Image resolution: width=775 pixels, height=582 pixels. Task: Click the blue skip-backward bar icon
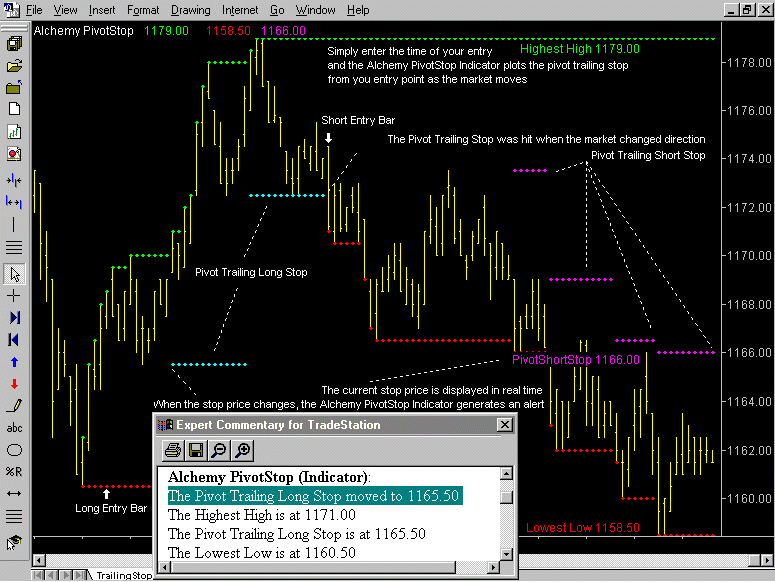click(14, 340)
